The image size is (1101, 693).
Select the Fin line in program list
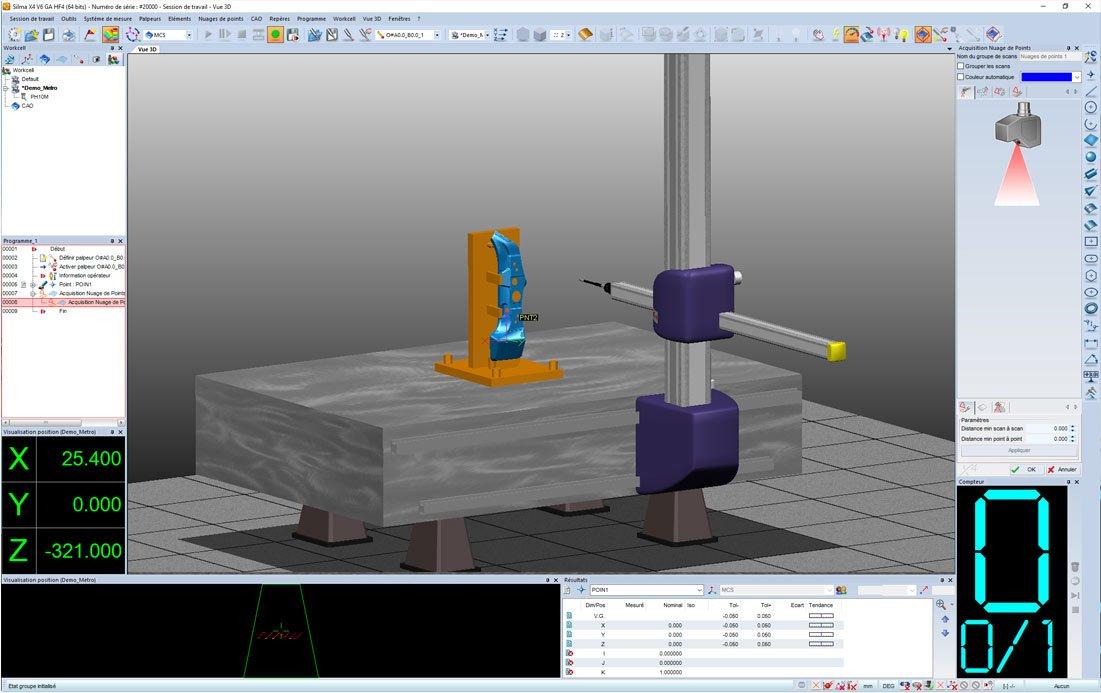tap(63, 311)
